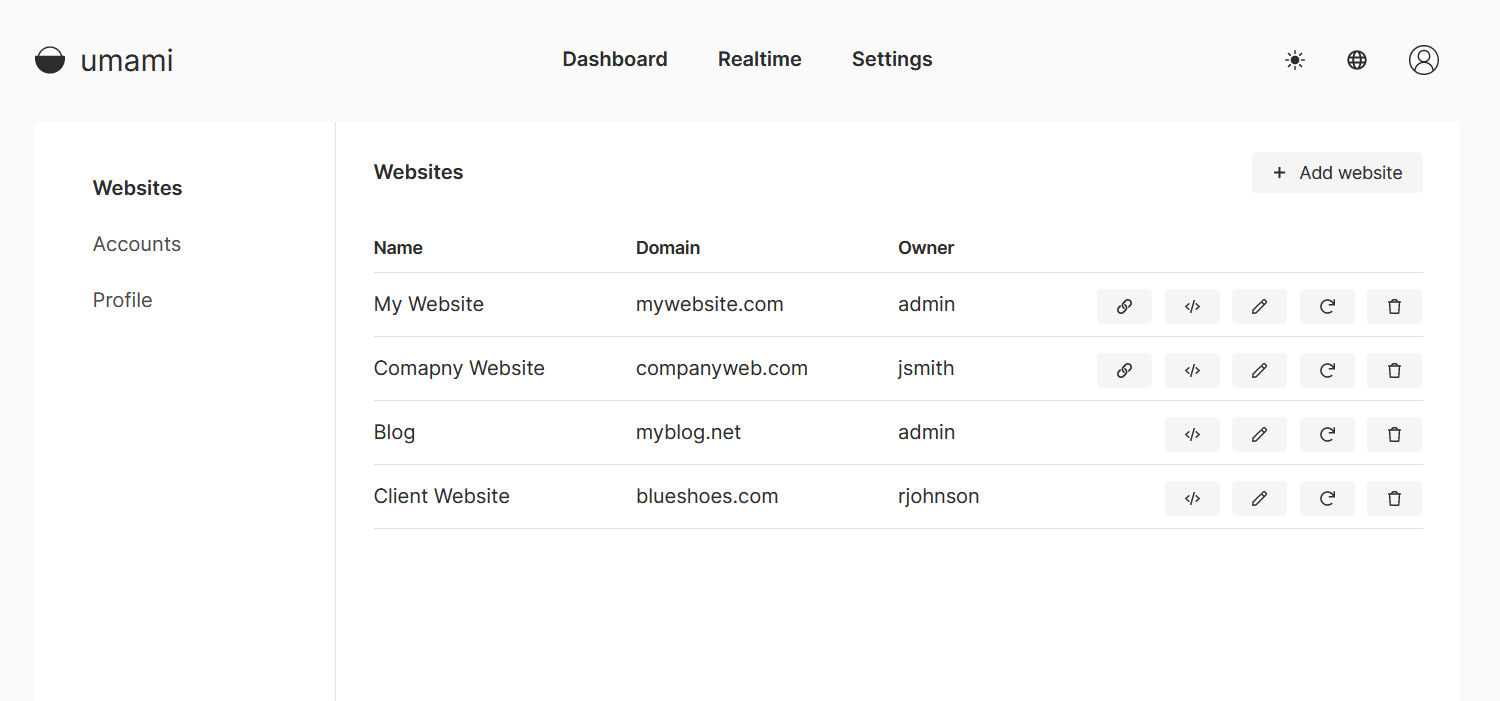
Task: Open the language selector globe
Action: (1357, 60)
